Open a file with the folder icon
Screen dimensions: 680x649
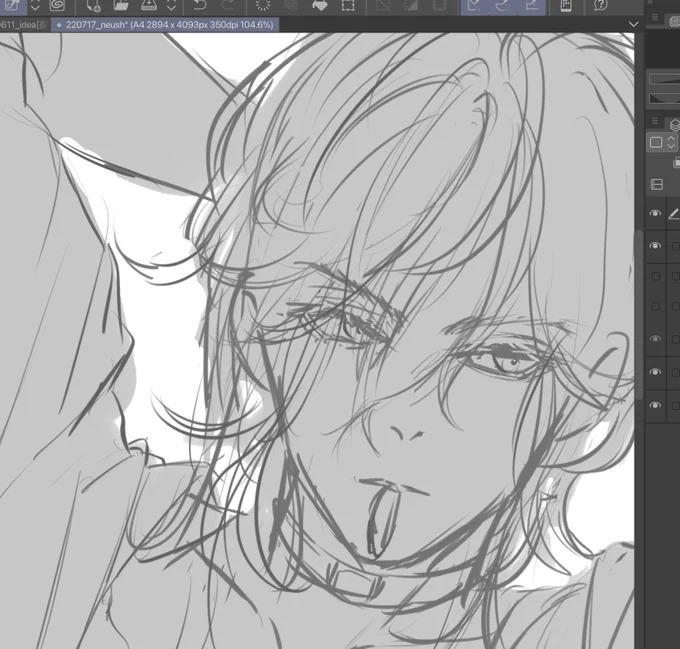click(121, 5)
